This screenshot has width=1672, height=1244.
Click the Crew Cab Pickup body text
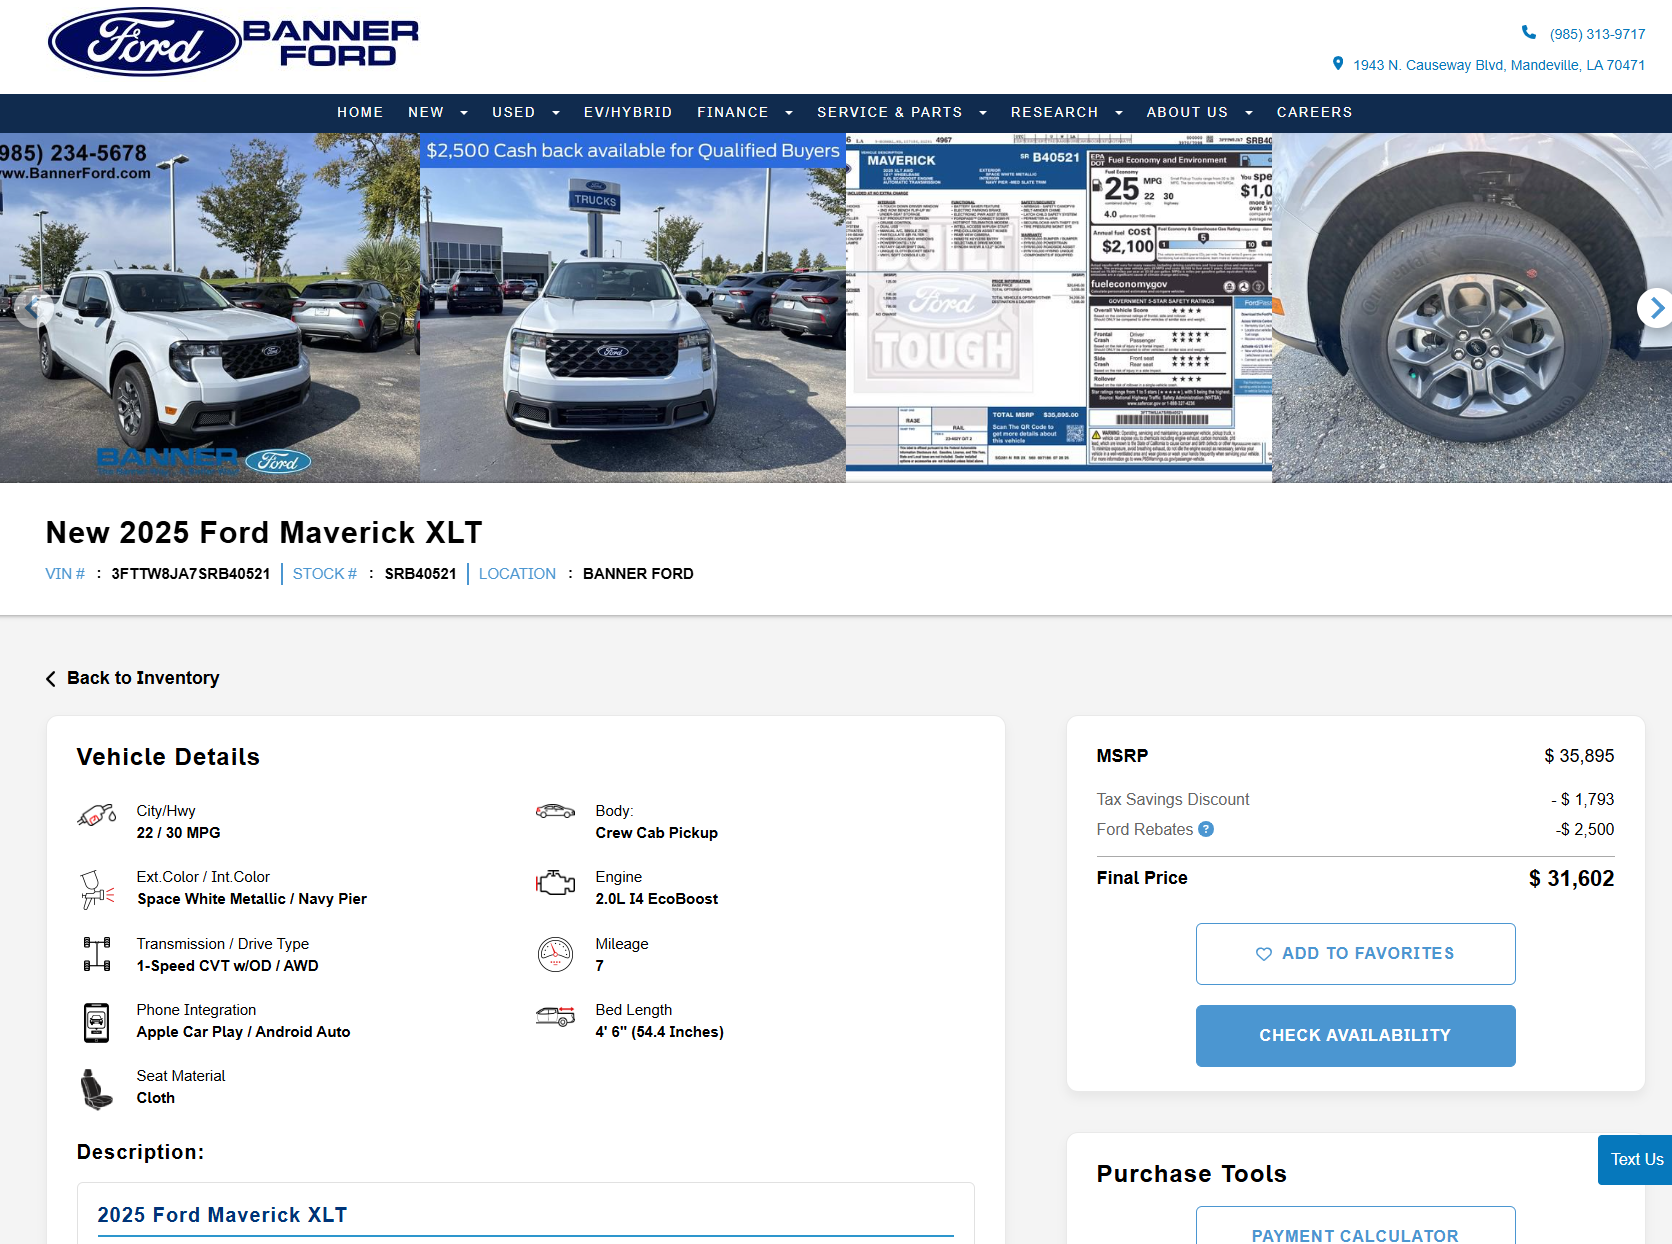[x=656, y=833]
